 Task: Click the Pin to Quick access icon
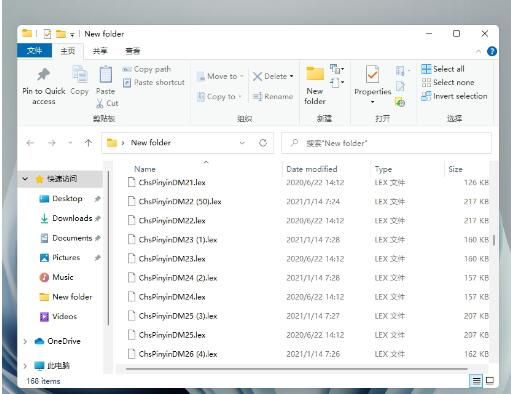click(43, 74)
